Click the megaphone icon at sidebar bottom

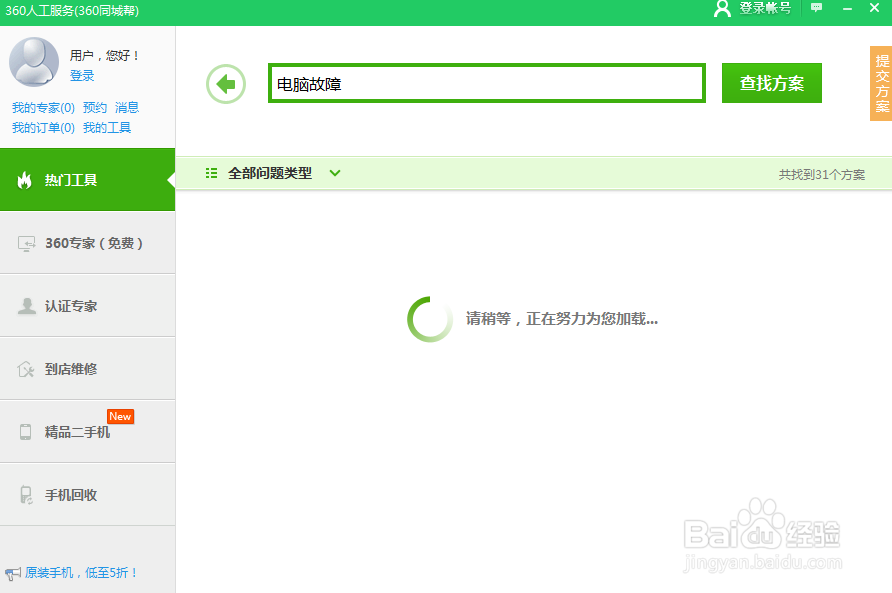point(13,573)
